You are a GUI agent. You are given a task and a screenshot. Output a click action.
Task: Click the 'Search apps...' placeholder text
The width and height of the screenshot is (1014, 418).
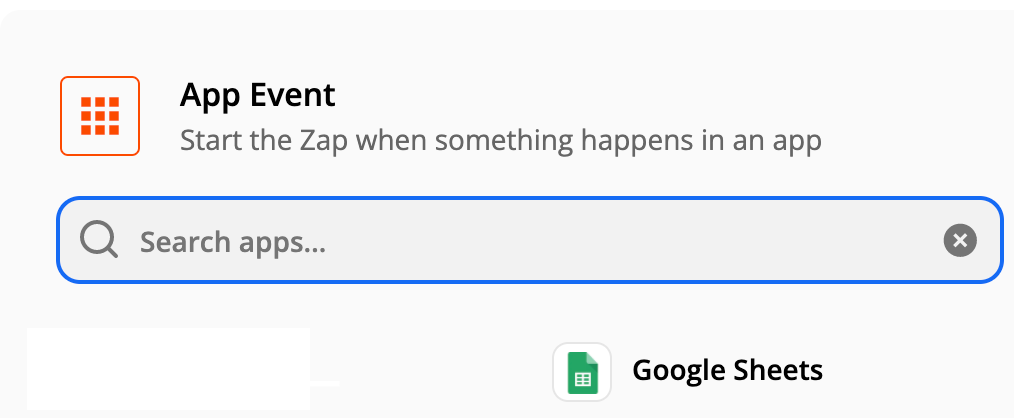coord(233,242)
